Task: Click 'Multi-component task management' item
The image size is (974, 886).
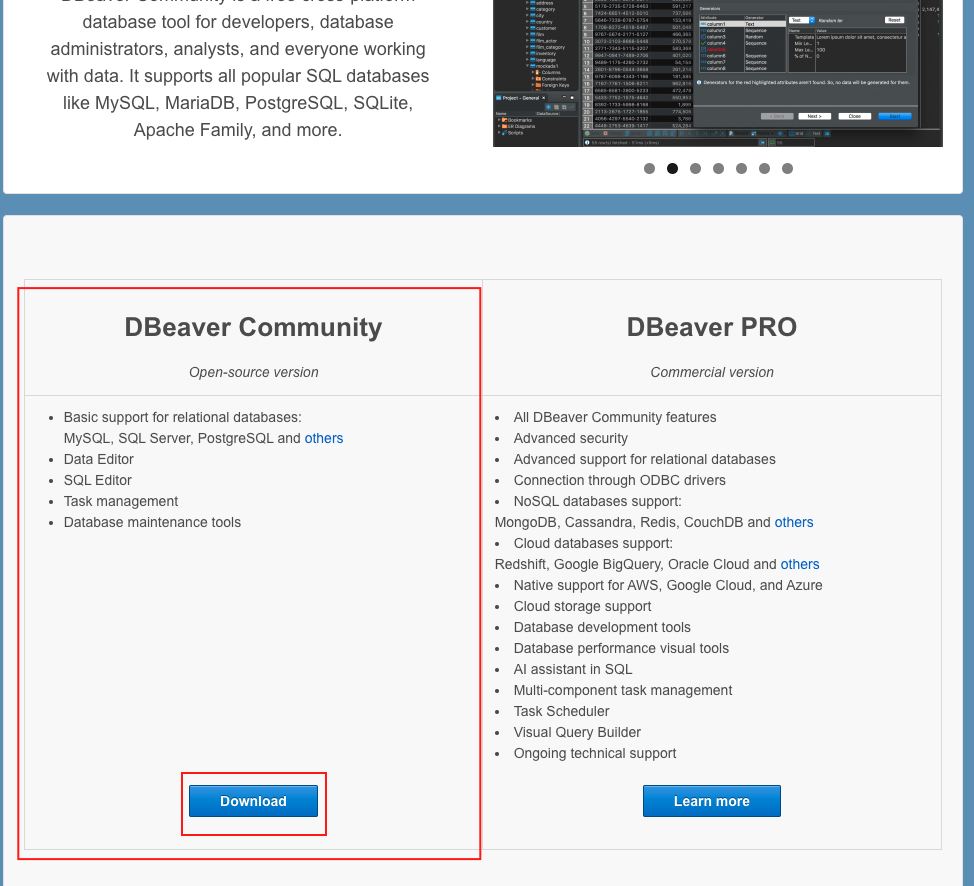Action: point(623,690)
